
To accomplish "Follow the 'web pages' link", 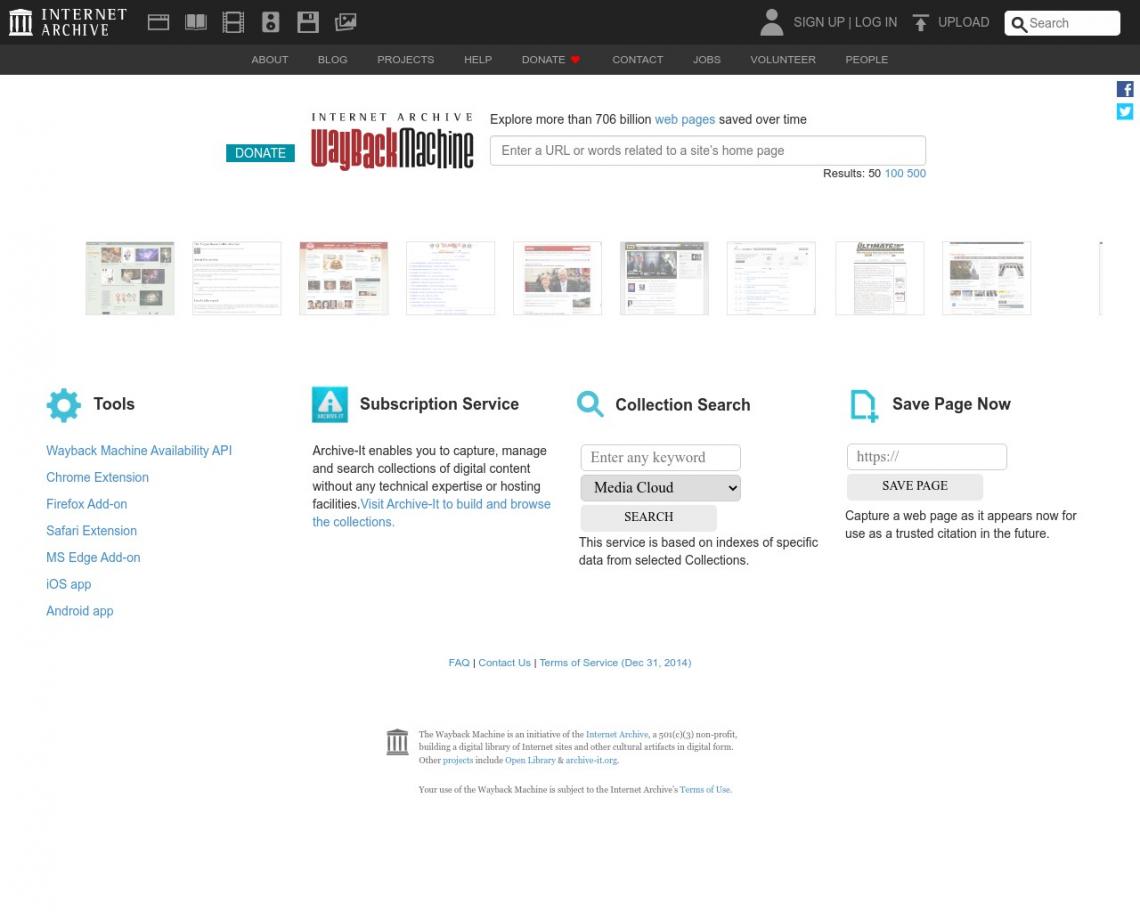I will tap(685, 119).
